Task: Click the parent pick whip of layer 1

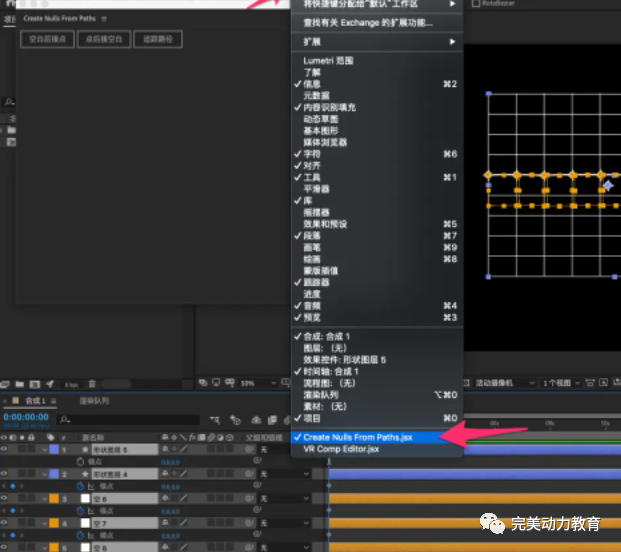Action: tap(250, 449)
